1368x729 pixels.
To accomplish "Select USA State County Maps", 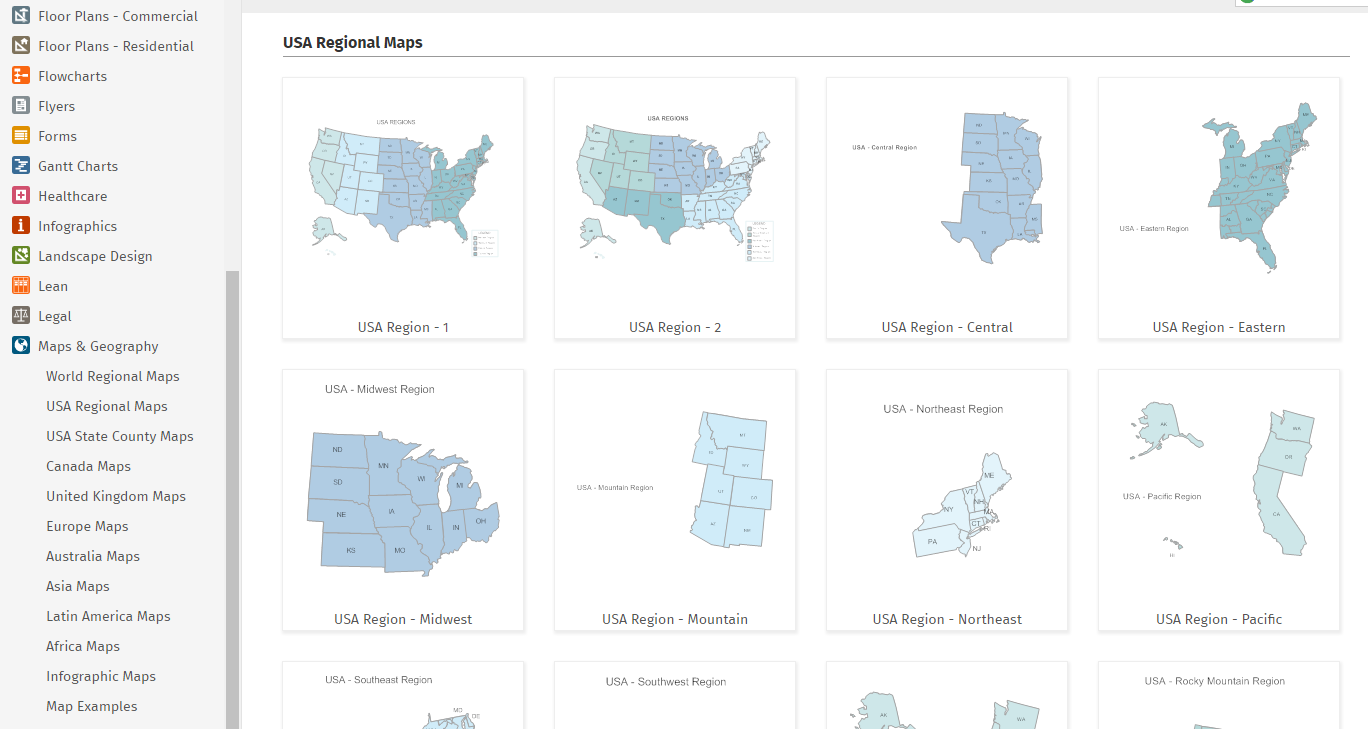I will [119, 436].
